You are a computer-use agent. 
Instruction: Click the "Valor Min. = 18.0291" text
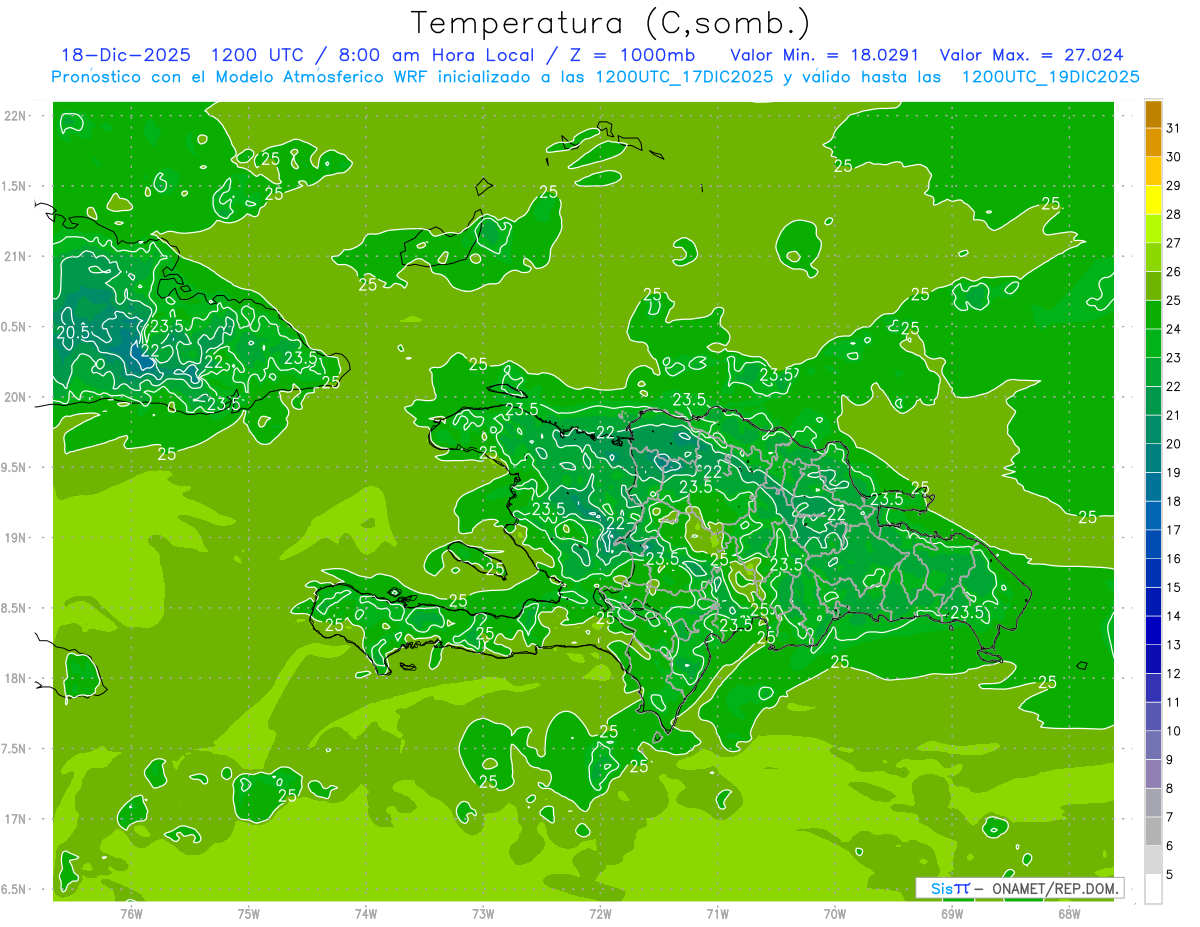[x=825, y=55]
